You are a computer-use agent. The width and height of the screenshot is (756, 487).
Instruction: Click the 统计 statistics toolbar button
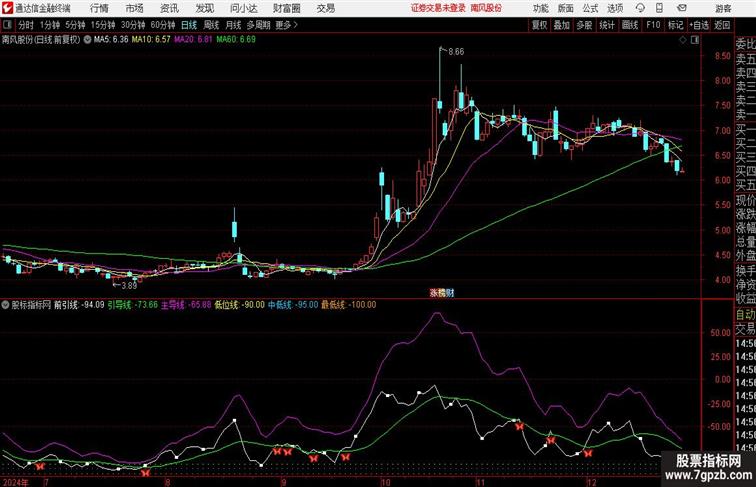click(x=607, y=25)
